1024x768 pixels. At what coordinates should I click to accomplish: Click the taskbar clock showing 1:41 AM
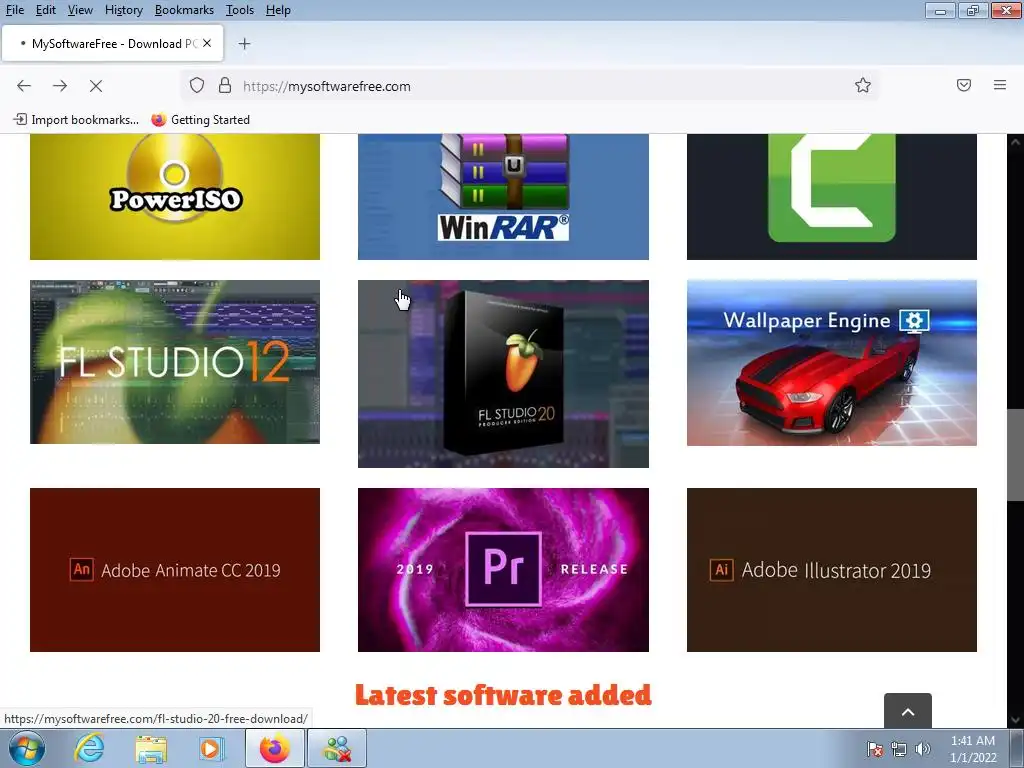(x=973, y=749)
